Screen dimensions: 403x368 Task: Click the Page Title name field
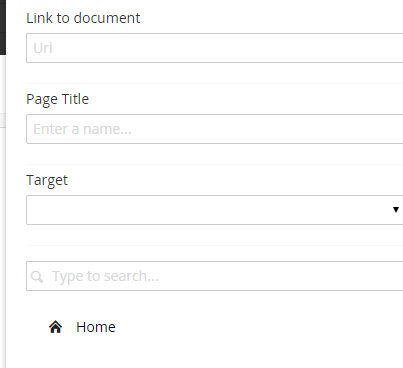click(x=215, y=129)
